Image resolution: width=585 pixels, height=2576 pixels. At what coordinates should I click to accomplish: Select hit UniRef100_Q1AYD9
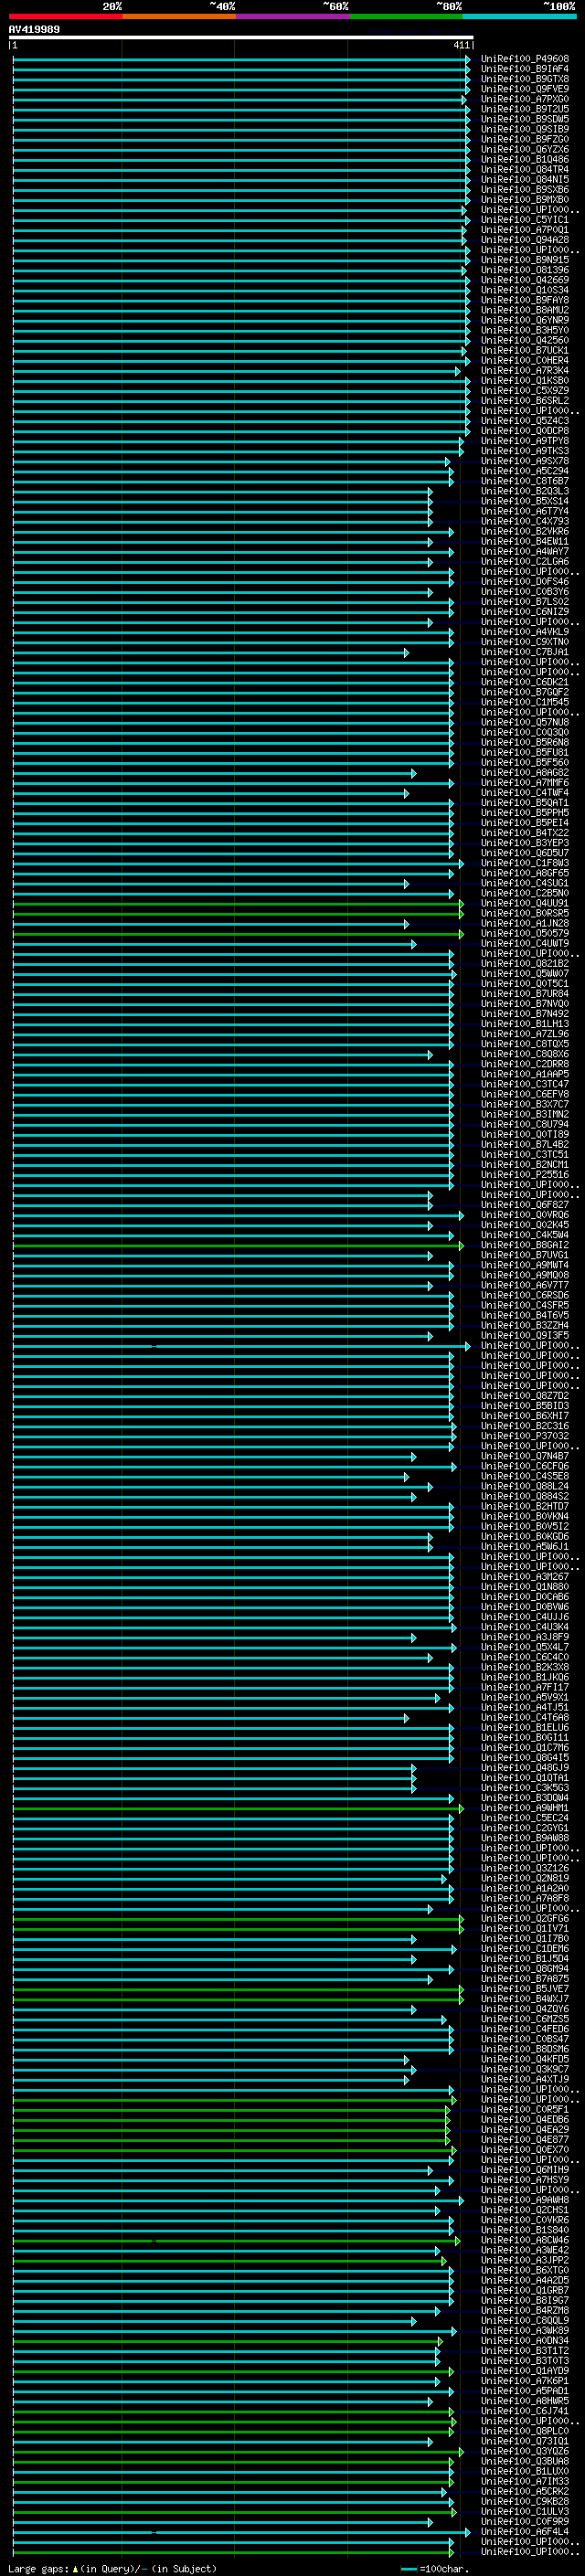[x=524, y=2370]
